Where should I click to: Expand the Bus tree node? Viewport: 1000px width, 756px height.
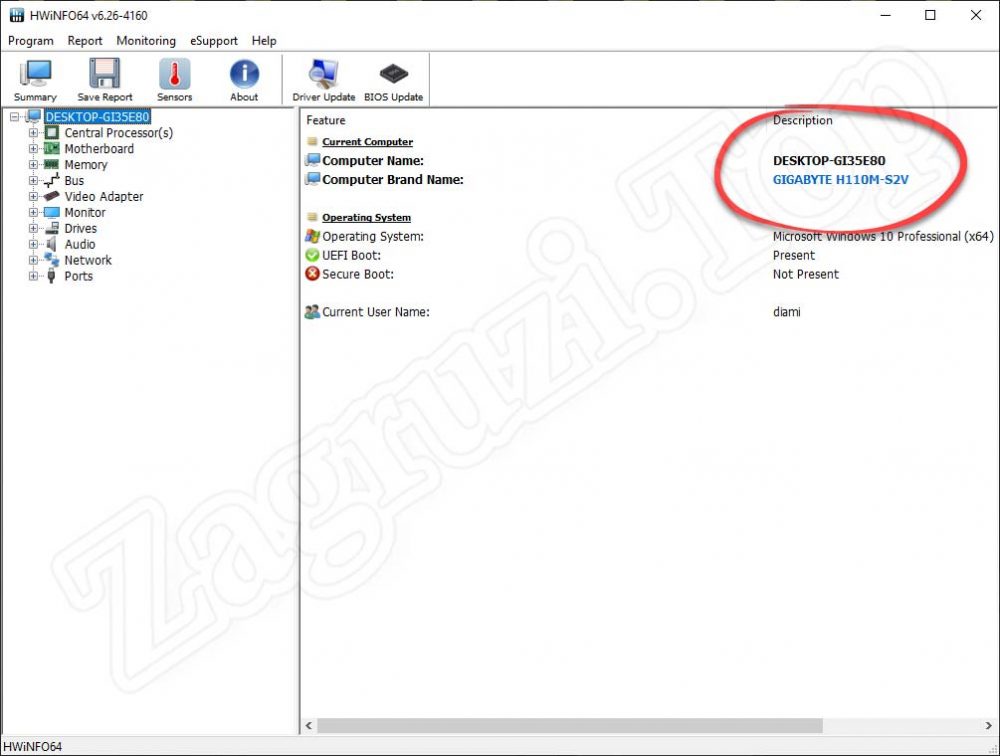33,181
